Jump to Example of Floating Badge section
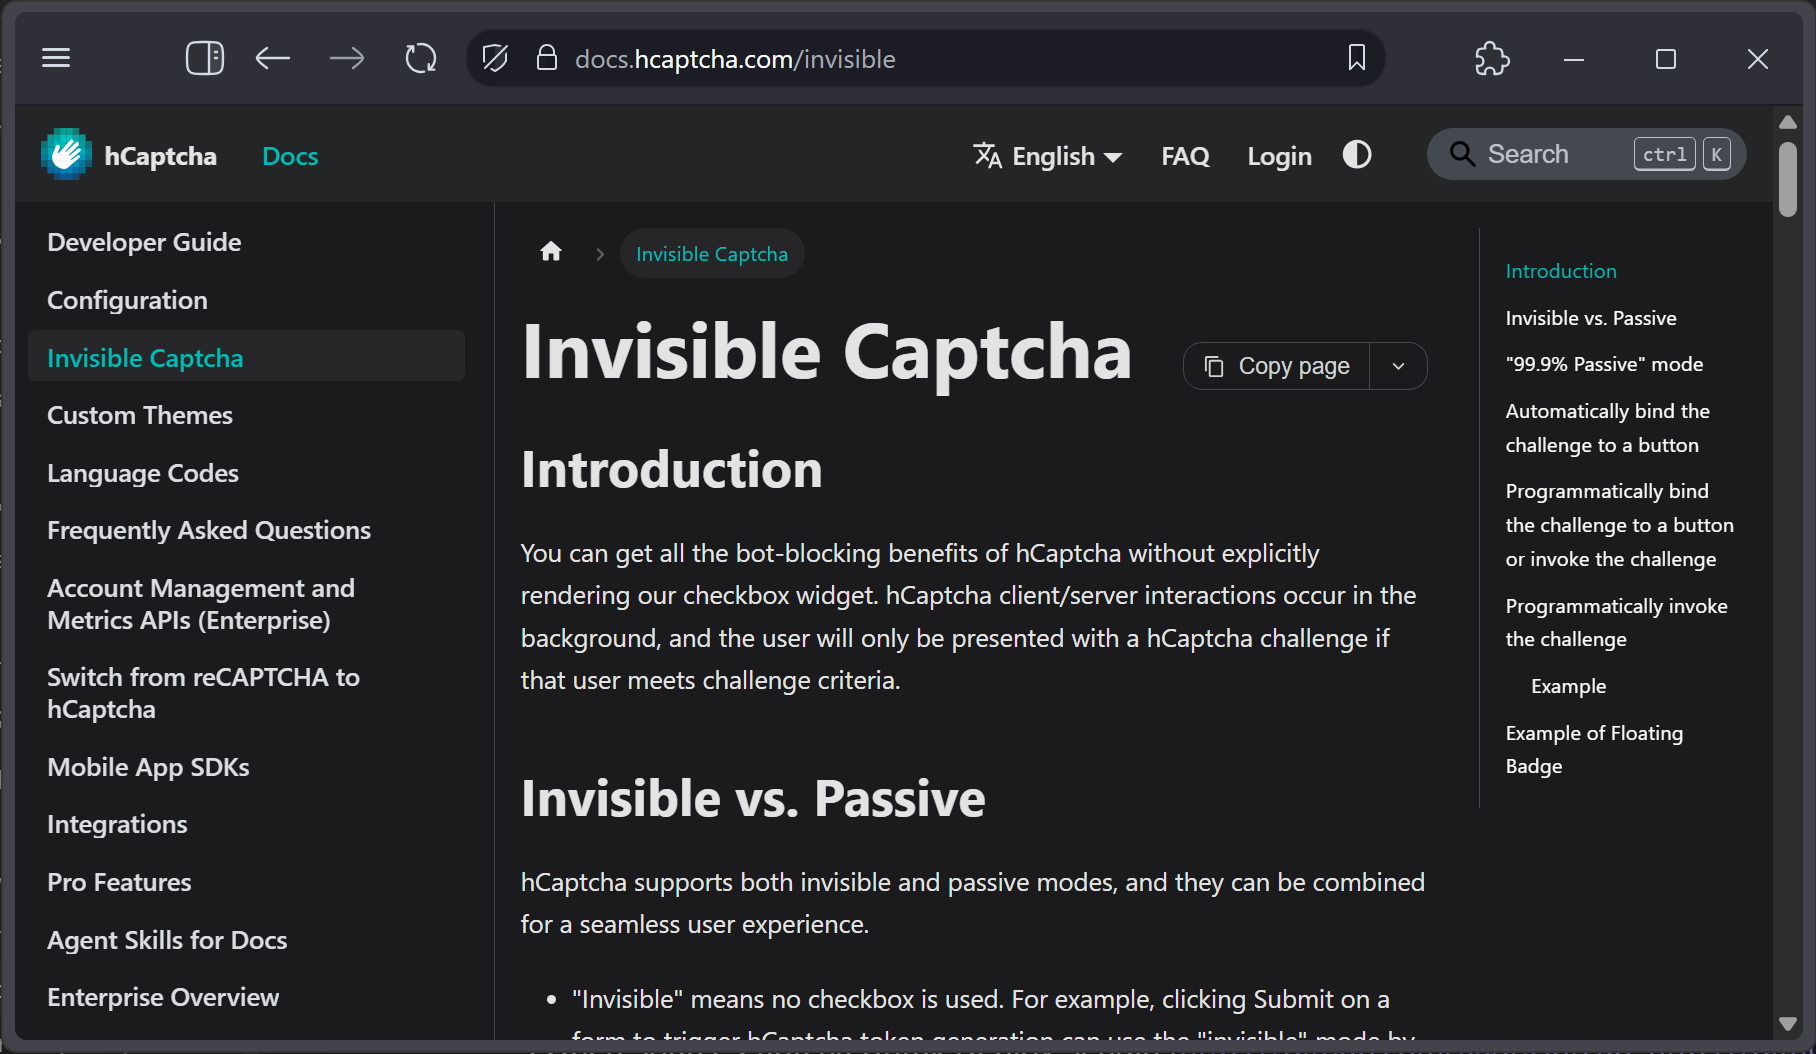The width and height of the screenshot is (1816, 1054). 1594,749
